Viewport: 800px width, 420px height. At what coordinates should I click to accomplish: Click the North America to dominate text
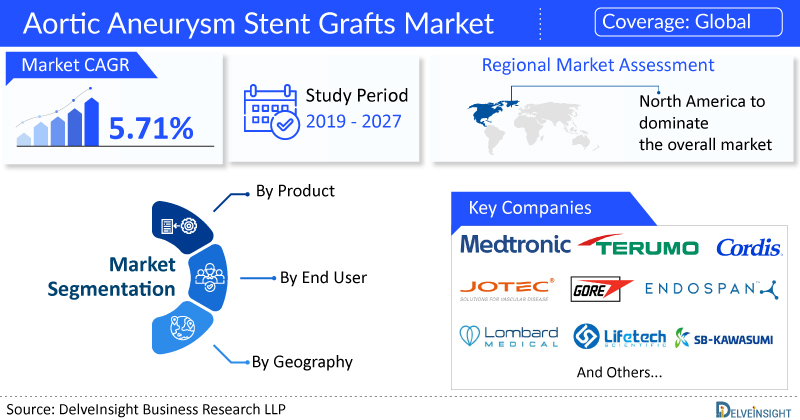tap(705, 123)
